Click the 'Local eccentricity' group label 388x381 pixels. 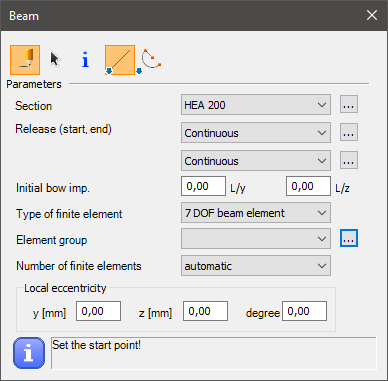(x=65, y=288)
